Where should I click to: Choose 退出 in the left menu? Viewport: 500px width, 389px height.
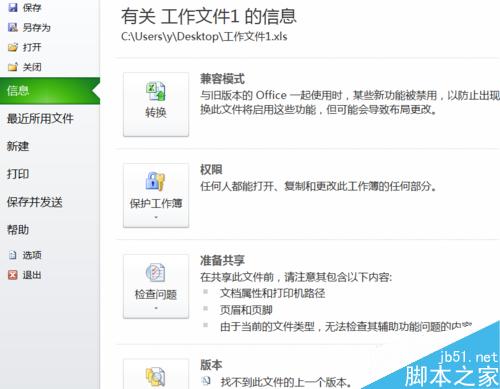tap(32, 275)
